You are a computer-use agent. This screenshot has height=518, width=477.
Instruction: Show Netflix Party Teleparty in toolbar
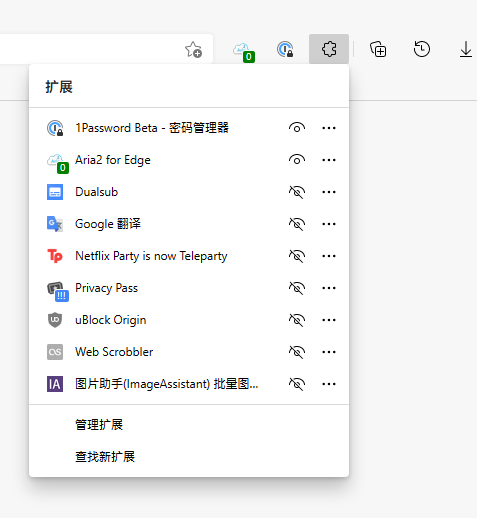tap(297, 256)
